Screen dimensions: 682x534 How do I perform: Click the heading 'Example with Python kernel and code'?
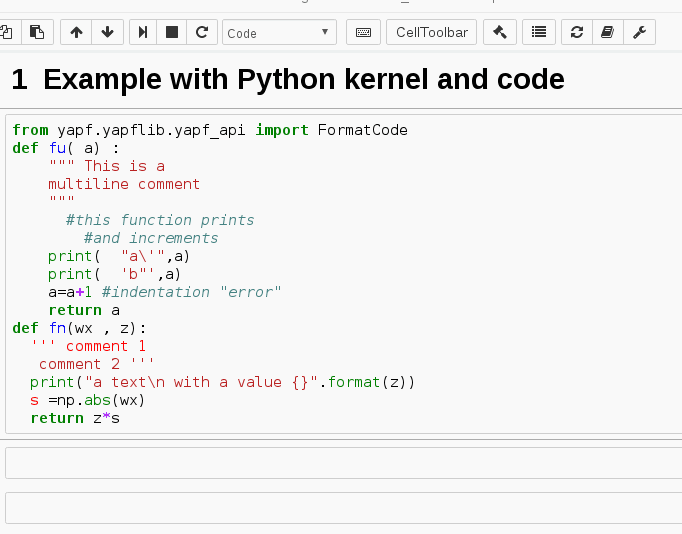(303, 79)
